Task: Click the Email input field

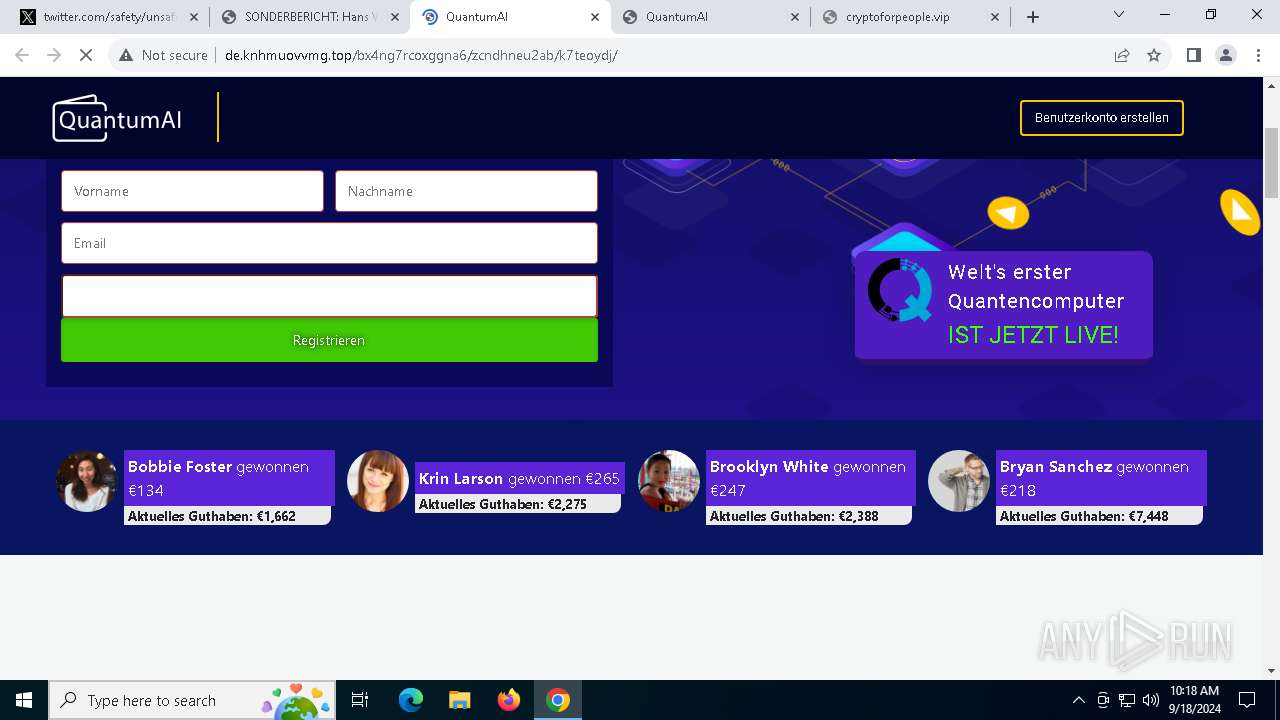Action: point(329,243)
